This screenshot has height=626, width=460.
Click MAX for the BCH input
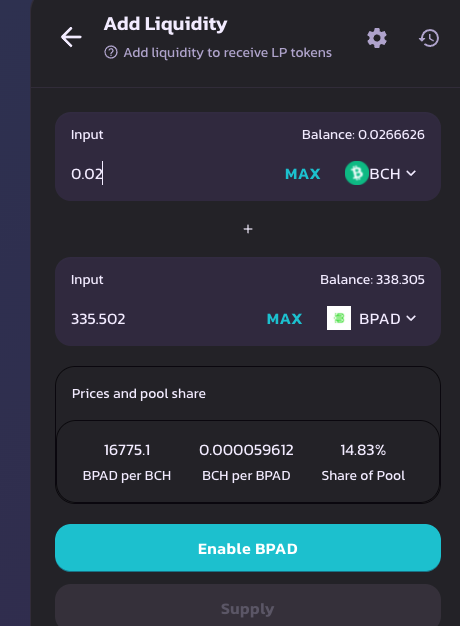[x=303, y=174]
